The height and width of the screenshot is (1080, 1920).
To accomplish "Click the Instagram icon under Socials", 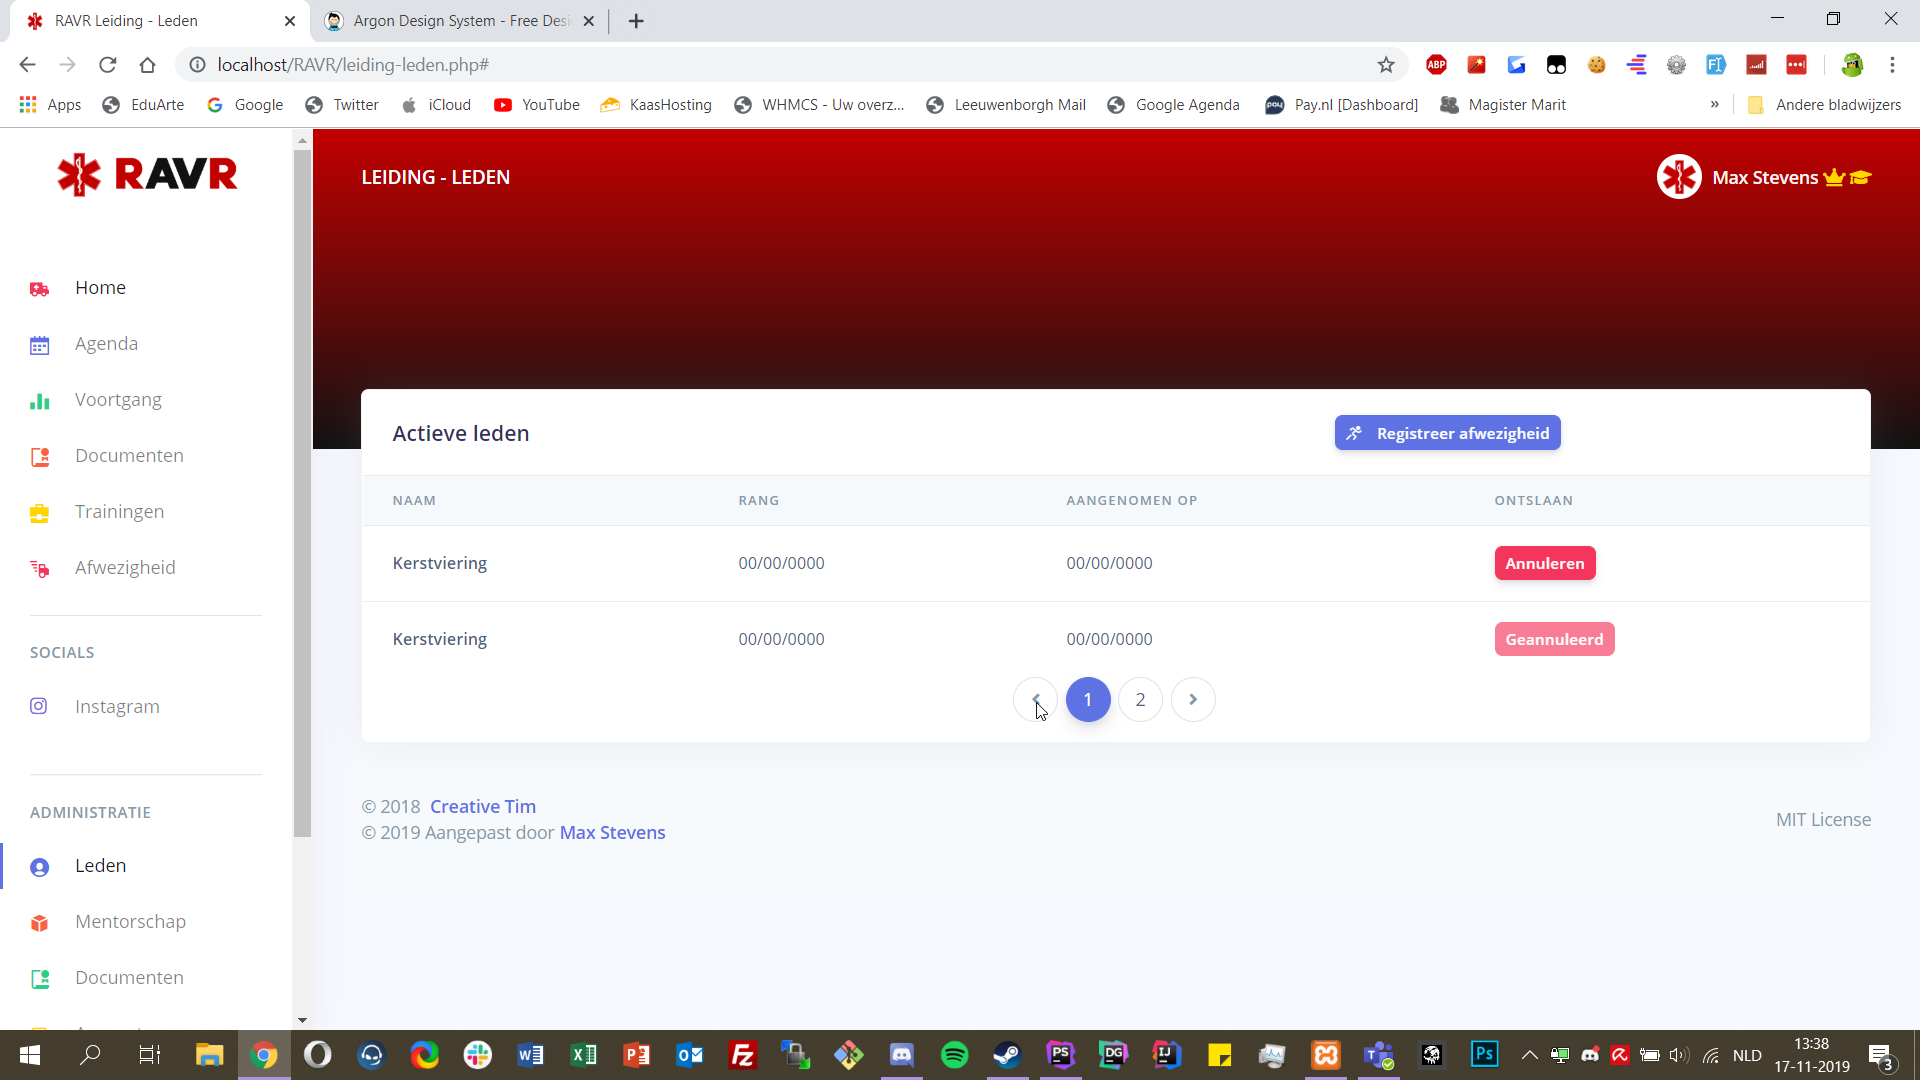I will [x=39, y=707].
